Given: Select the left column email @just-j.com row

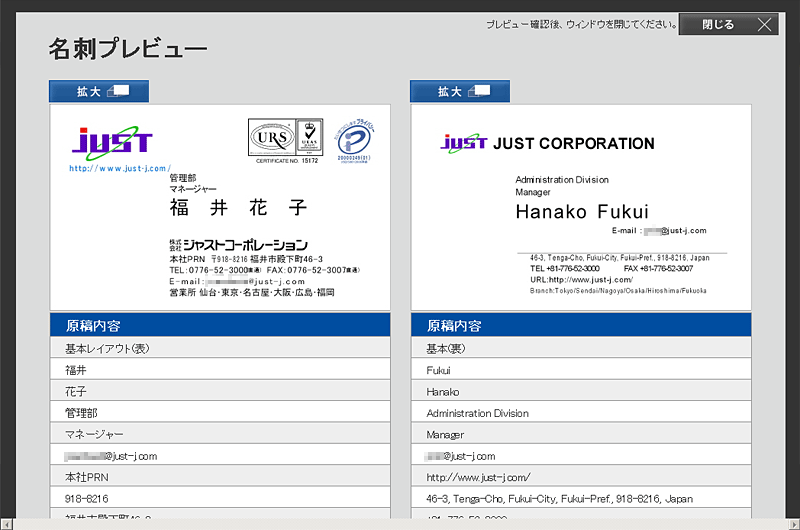Looking at the screenshot, I should 220,456.
